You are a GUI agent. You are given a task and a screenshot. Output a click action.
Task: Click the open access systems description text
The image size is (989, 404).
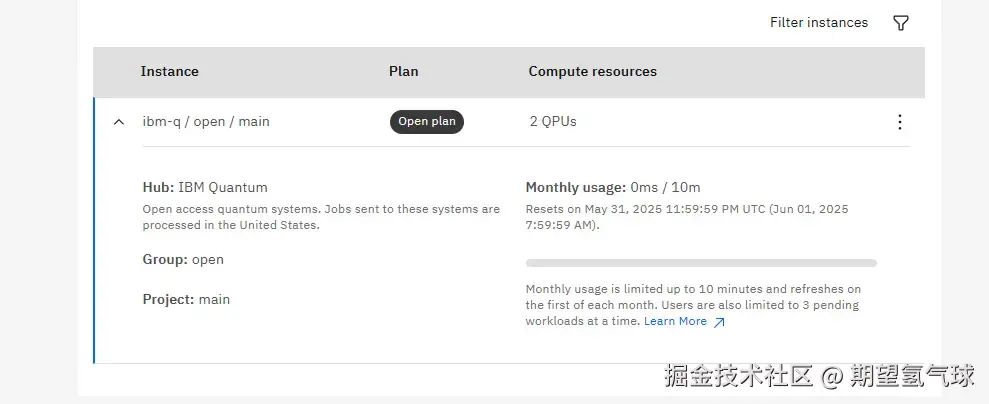(x=320, y=217)
